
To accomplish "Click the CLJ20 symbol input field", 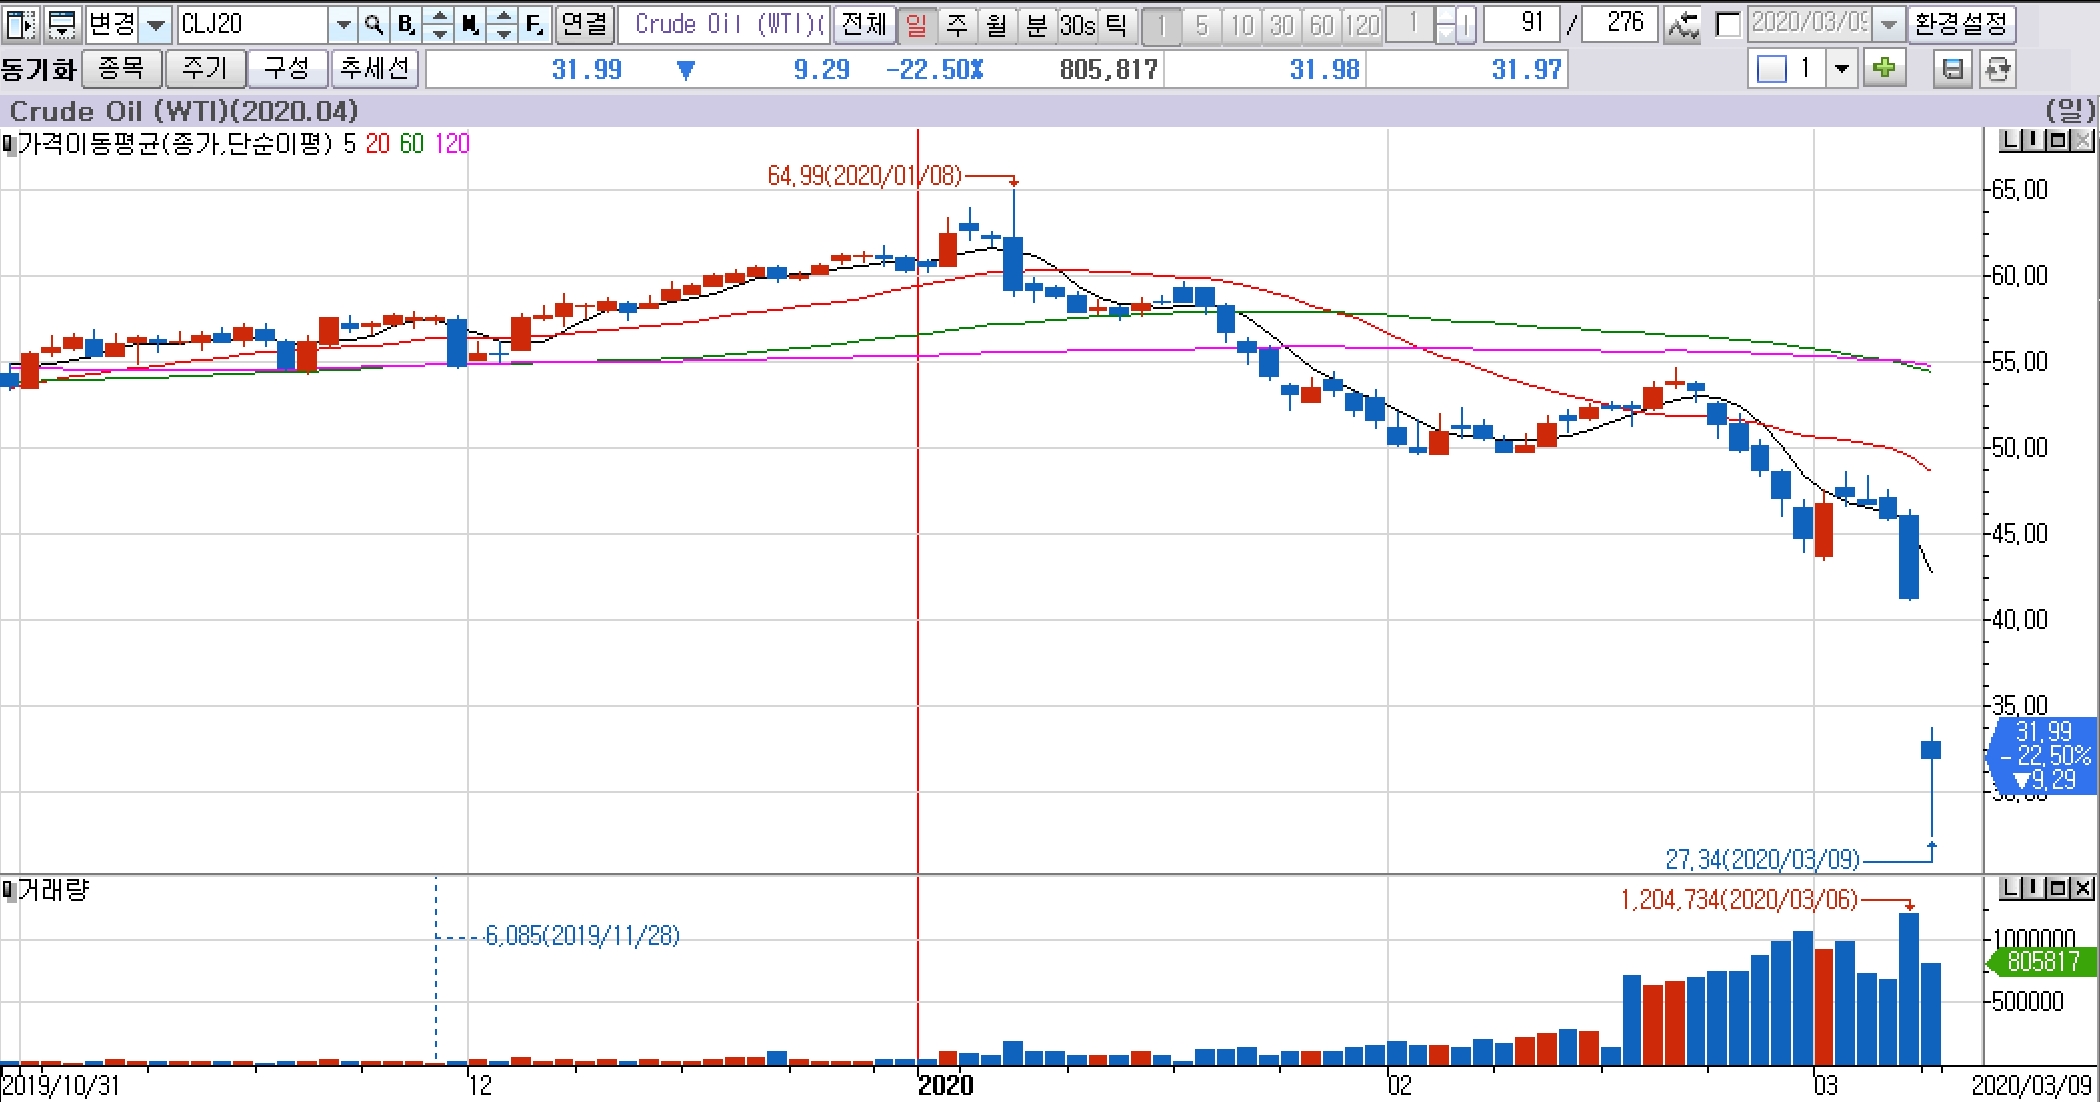I will pyautogui.click(x=254, y=24).
